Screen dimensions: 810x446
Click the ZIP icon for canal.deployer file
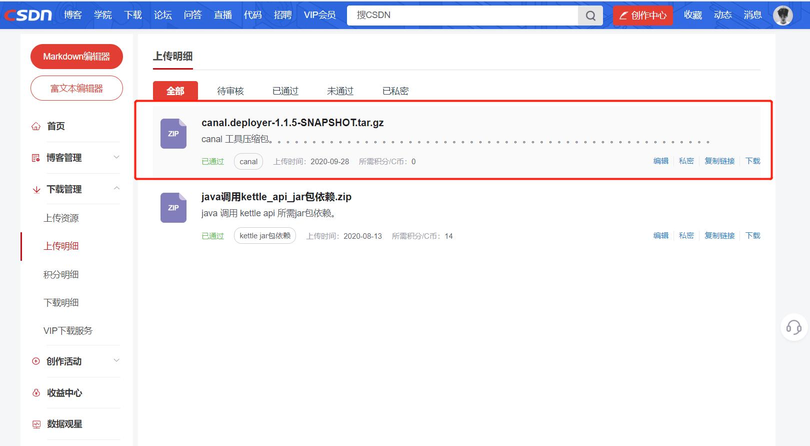pos(174,133)
